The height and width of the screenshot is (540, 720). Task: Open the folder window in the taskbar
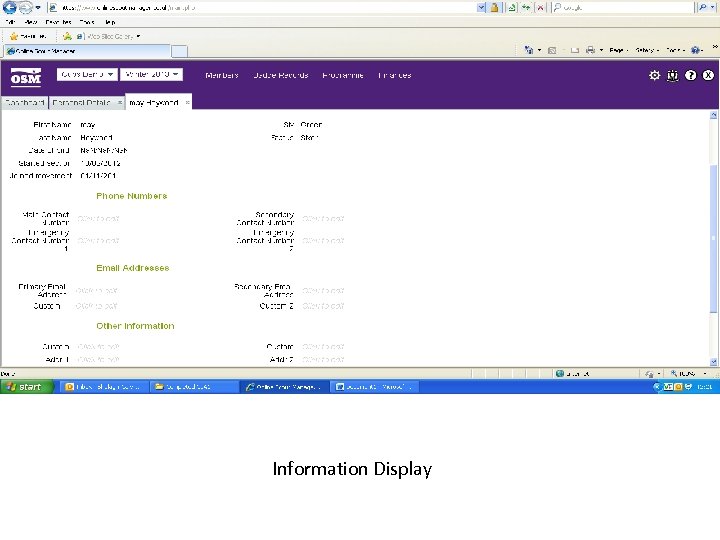[193, 387]
